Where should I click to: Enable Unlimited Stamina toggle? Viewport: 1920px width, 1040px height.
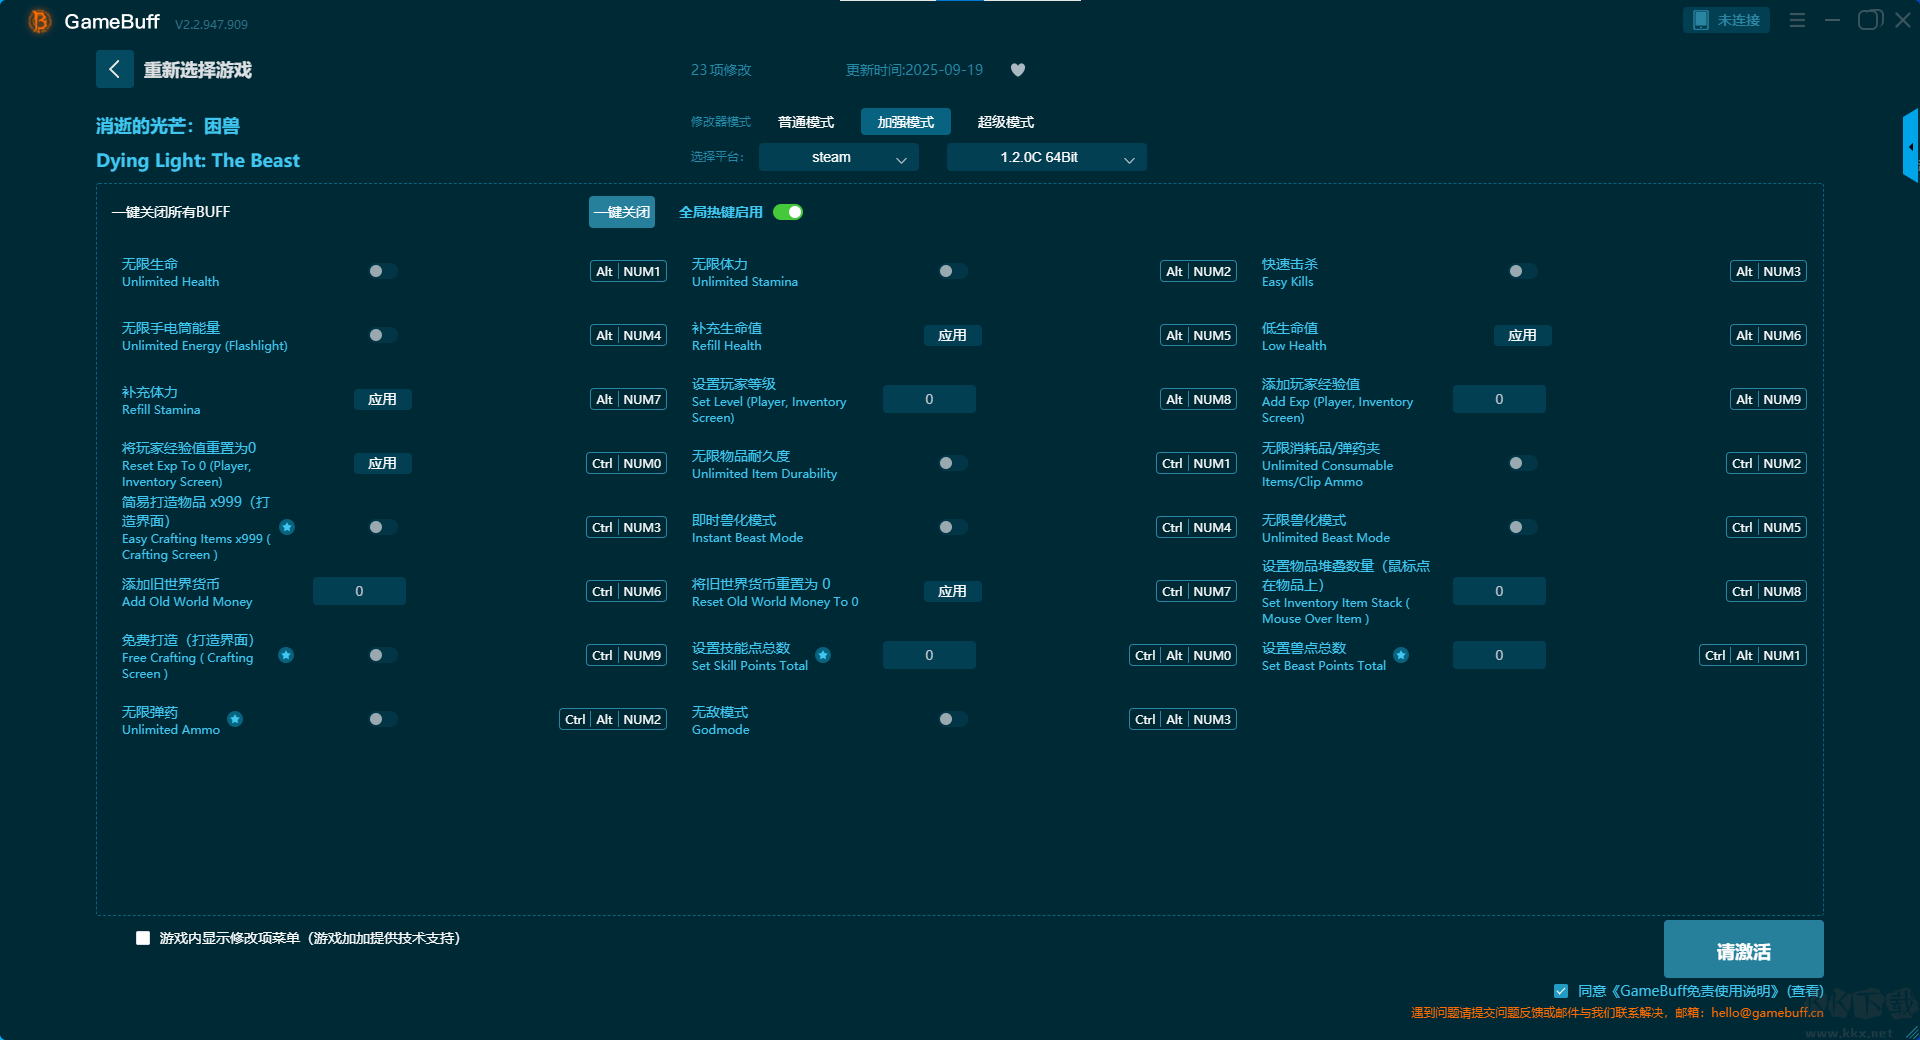[x=952, y=271]
